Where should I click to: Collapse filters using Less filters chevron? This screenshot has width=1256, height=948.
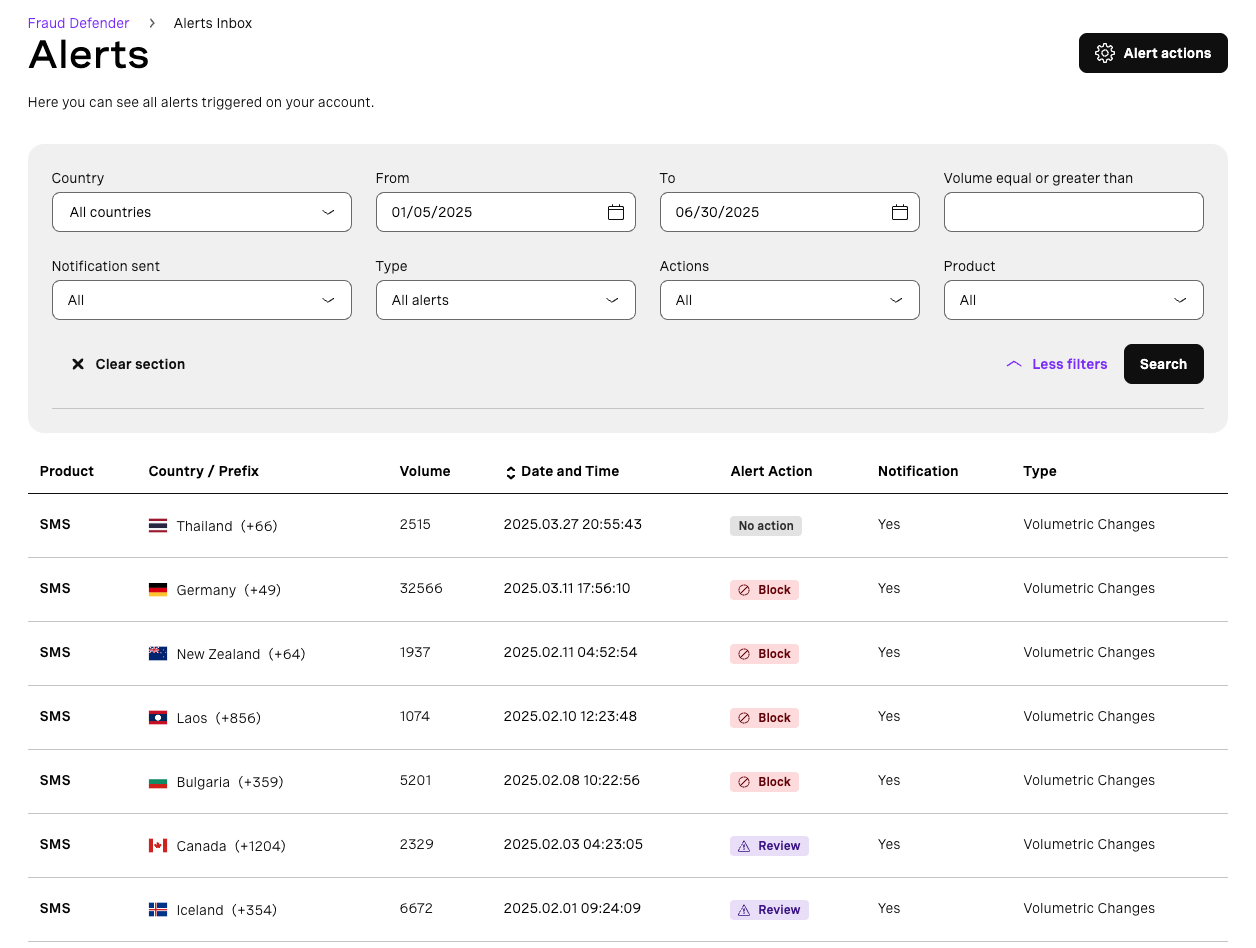pyautogui.click(x=1013, y=364)
